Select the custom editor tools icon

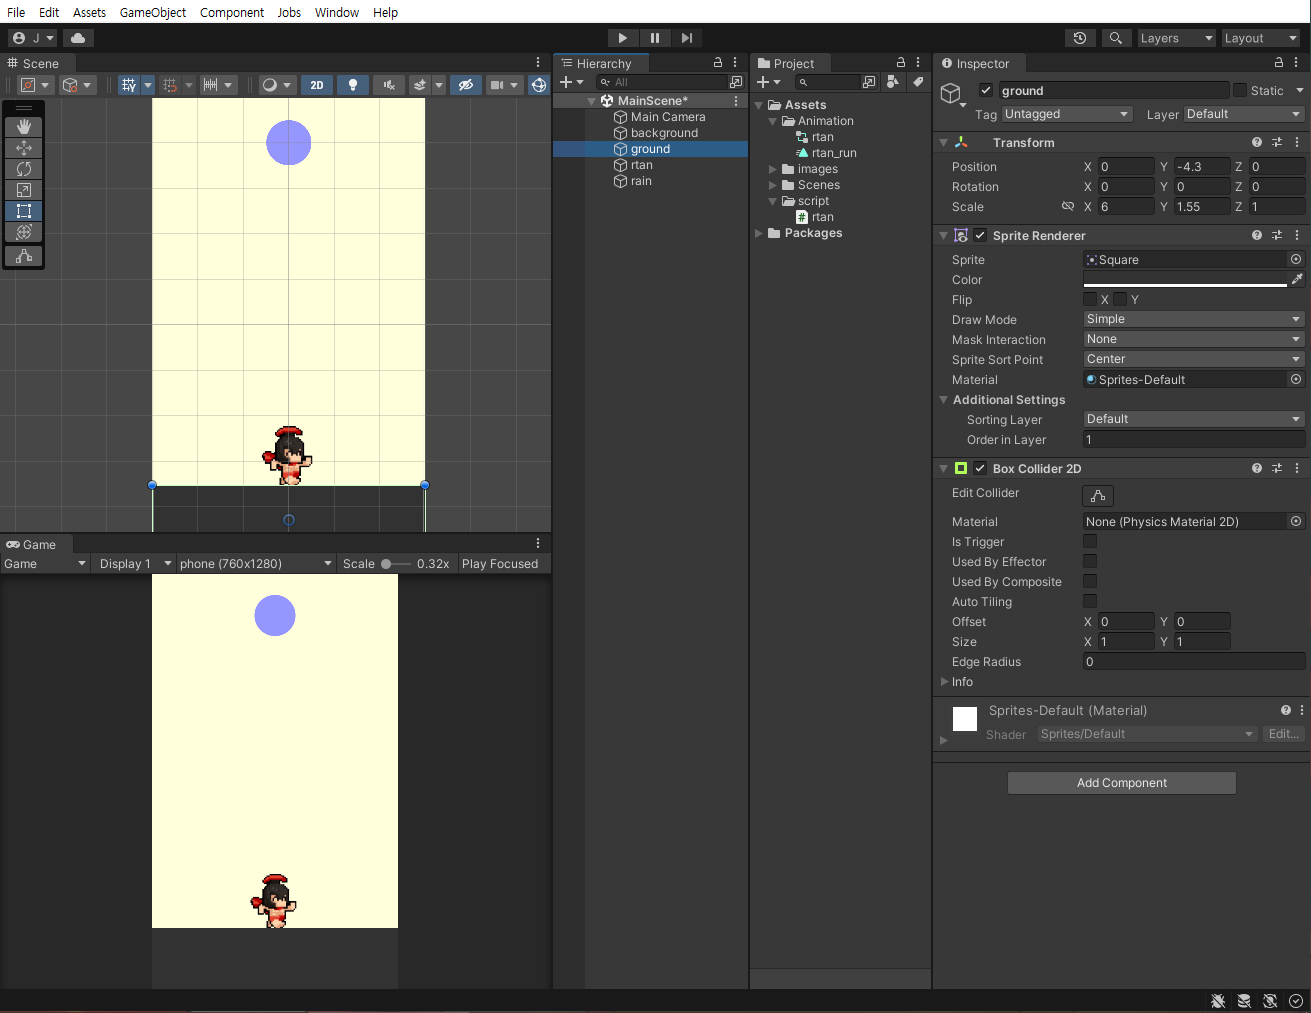24,256
